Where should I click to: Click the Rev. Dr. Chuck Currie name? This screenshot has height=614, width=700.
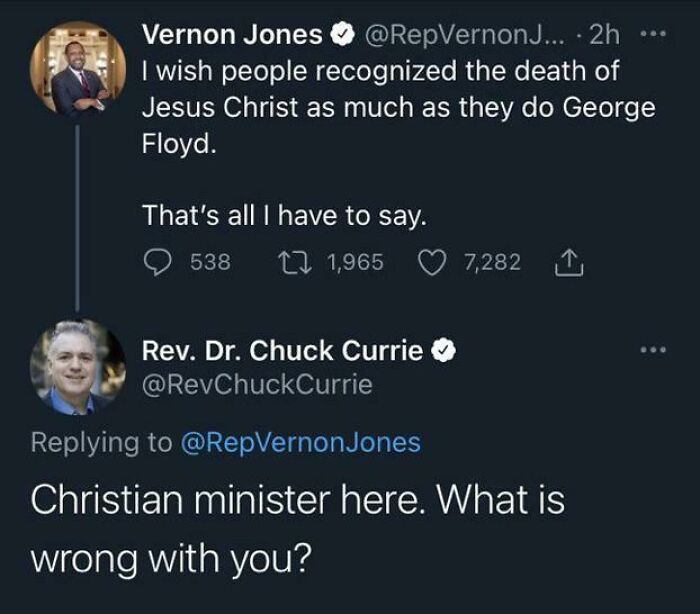tap(283, 351)
